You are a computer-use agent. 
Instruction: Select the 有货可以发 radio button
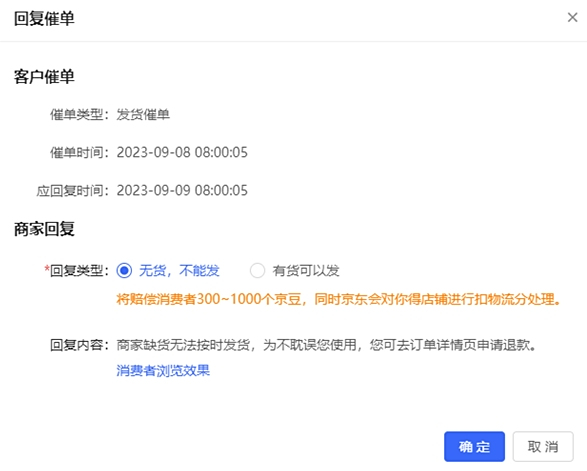(258, 270)
